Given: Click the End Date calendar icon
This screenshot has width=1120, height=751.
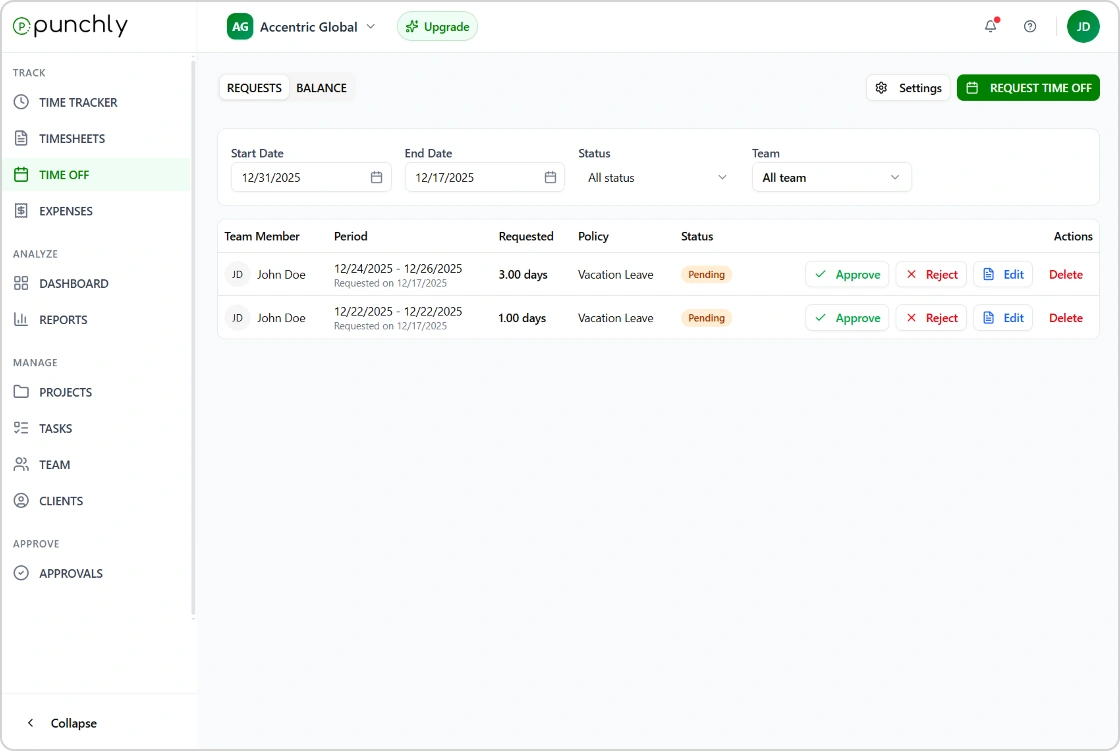Looking at the screenshot, I should point(550,178).
